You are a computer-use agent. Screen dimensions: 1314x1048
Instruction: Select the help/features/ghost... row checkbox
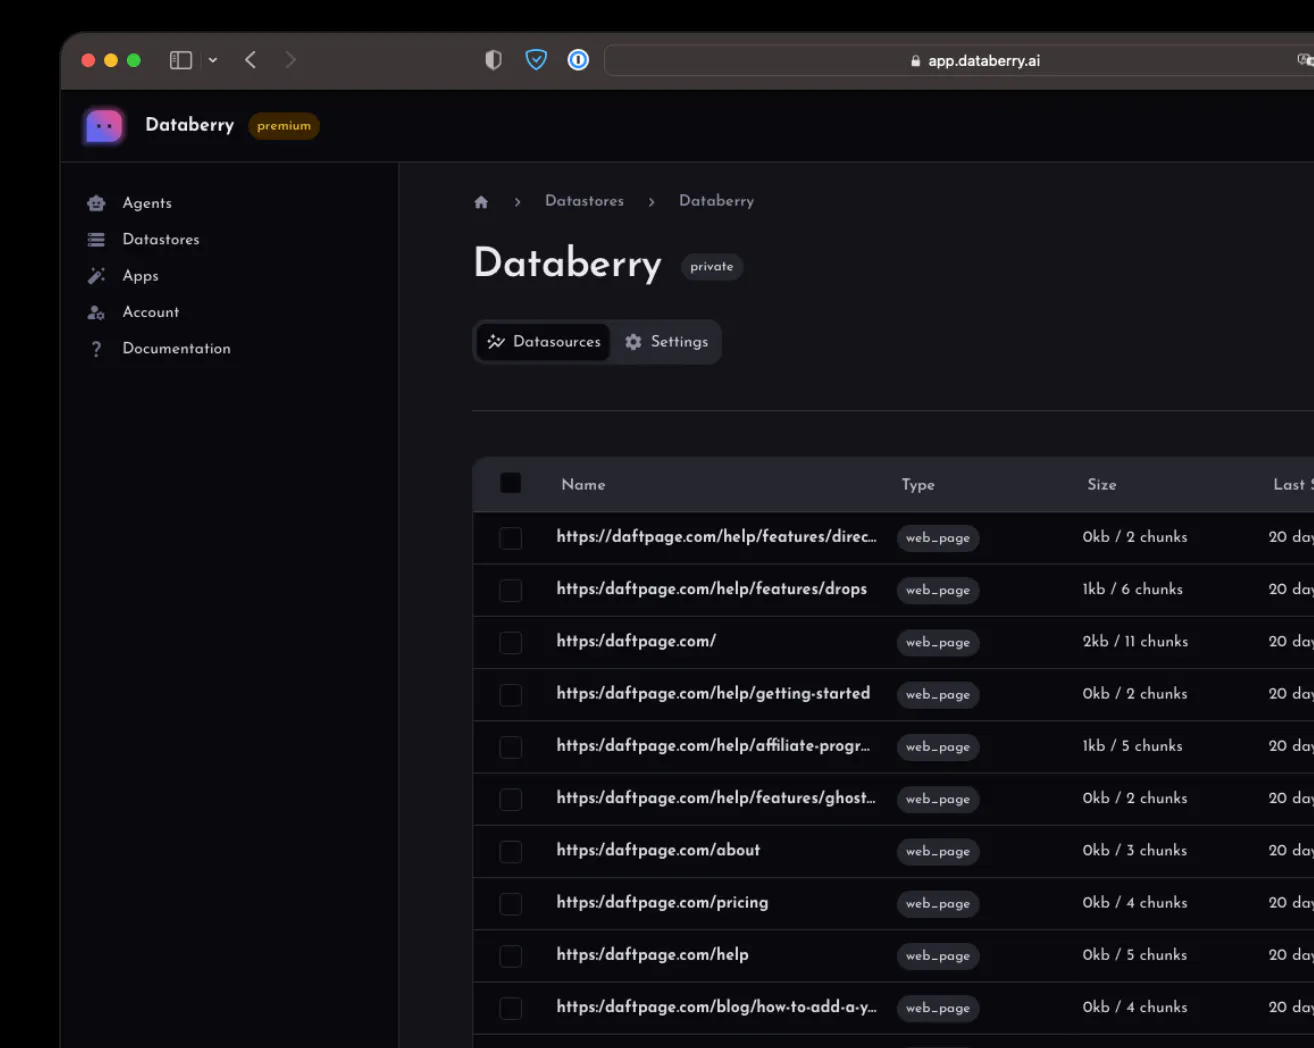click(511, 799)
